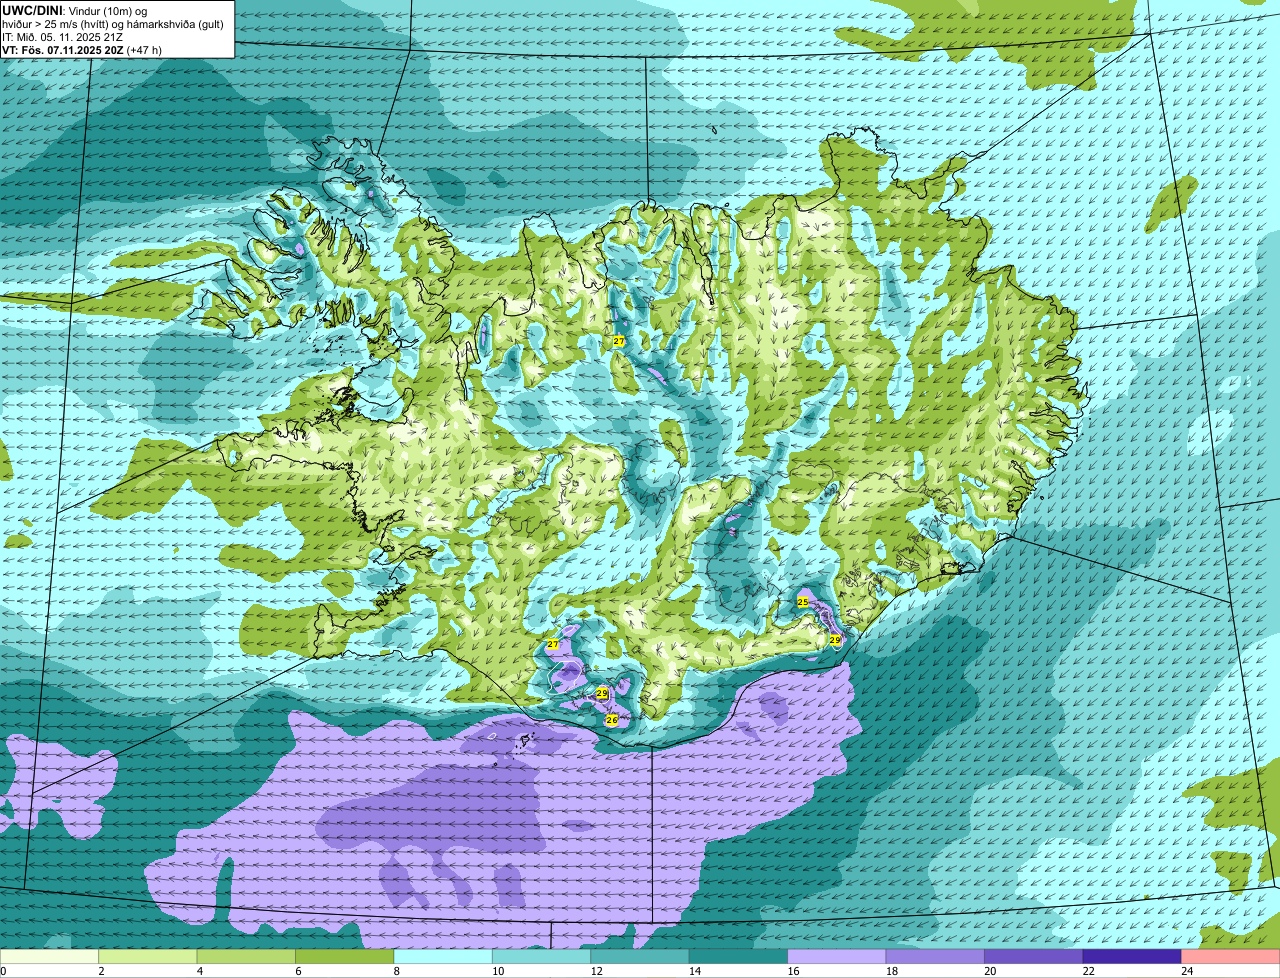Choose the 22–24 m/s dark indigo legend swatch
1280x978 pixels.
click(x=1132, y=957)
